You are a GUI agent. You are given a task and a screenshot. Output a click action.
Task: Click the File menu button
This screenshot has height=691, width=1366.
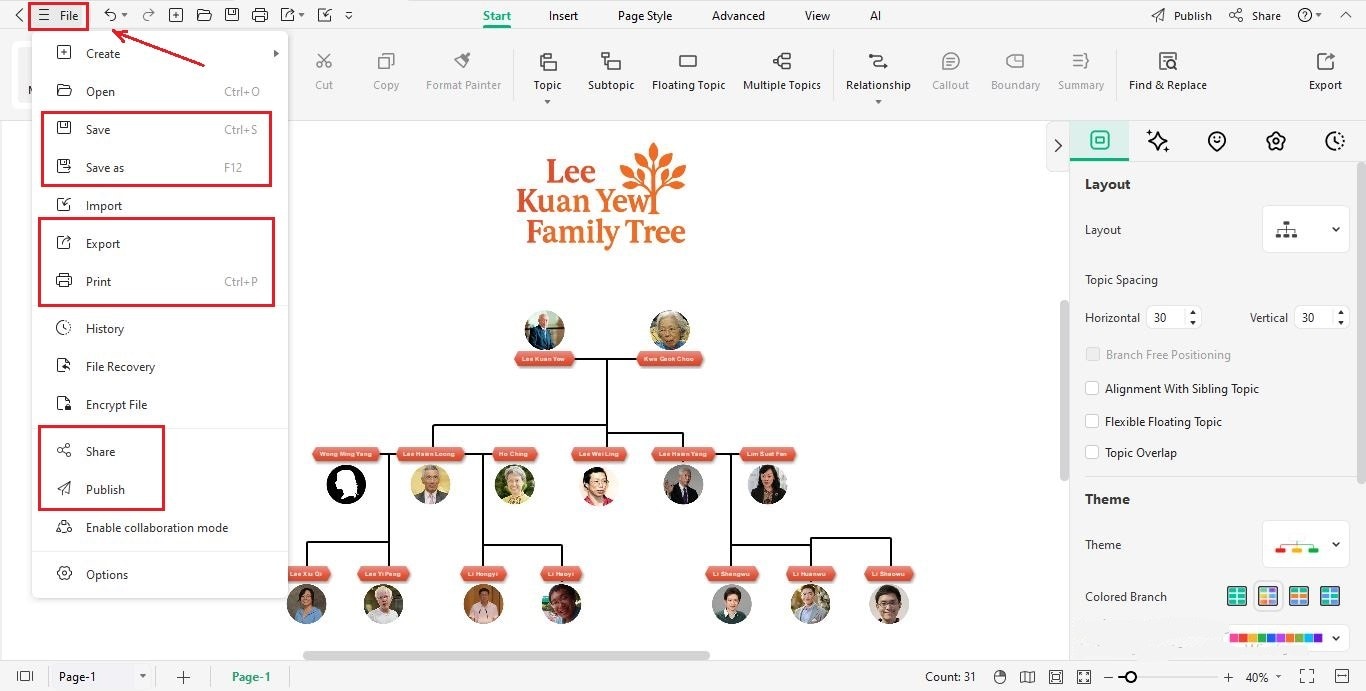tap(58, 16)
